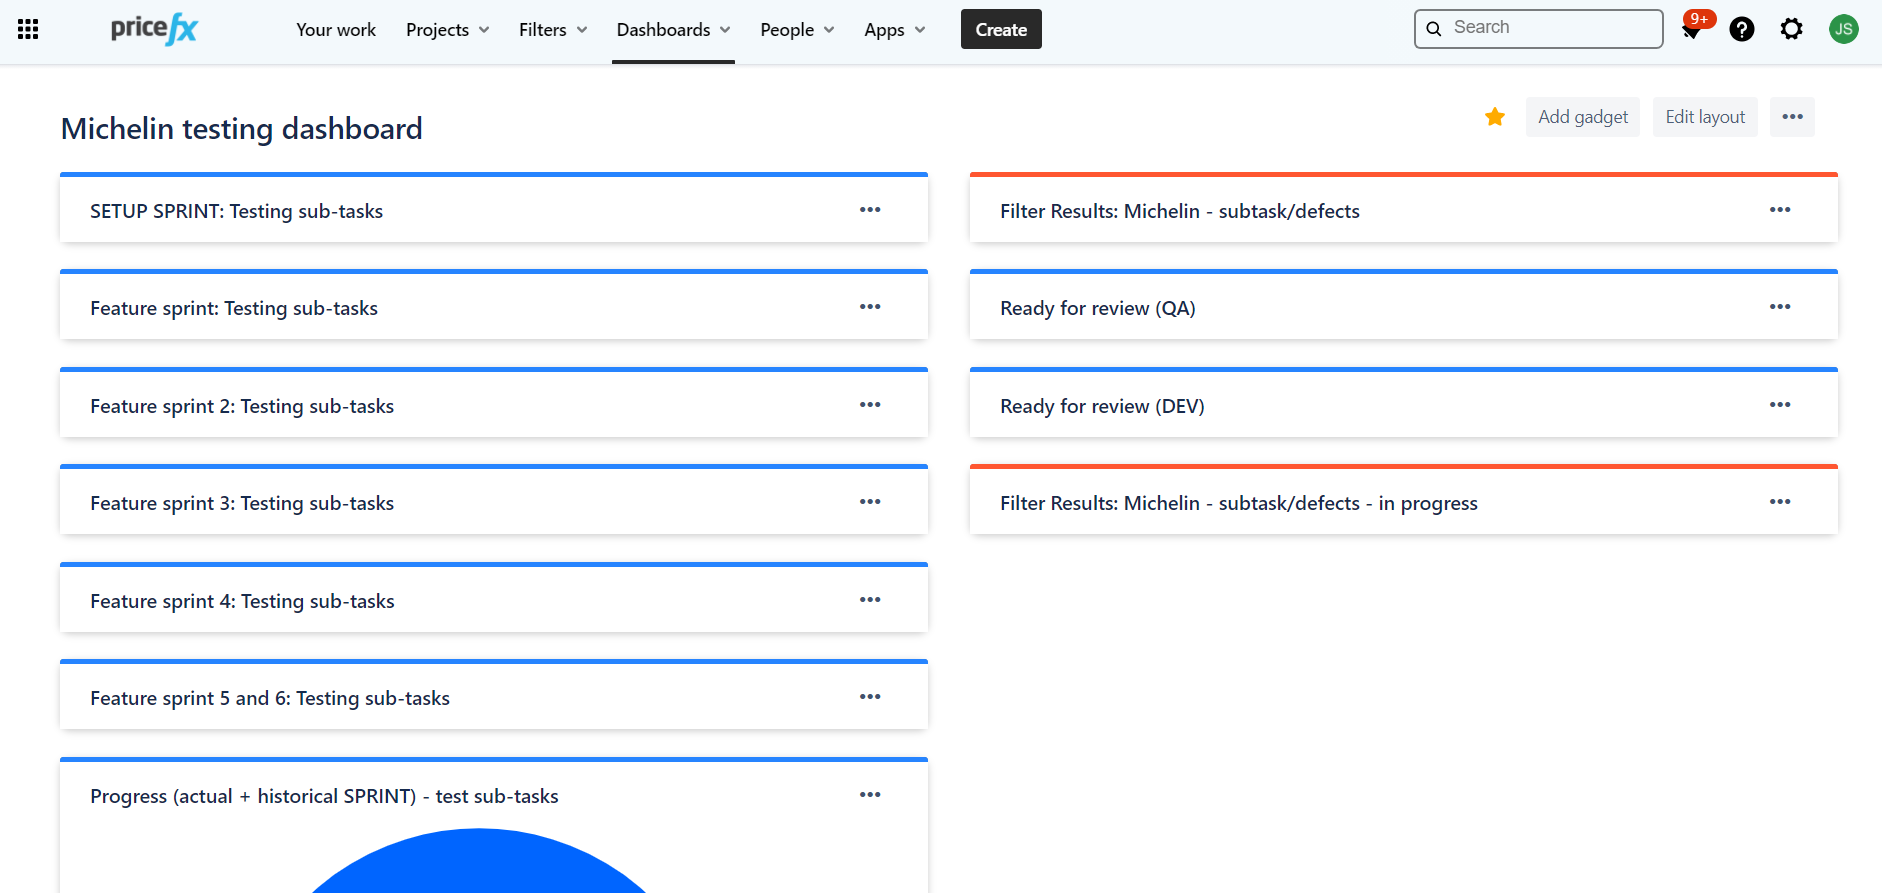Open the Your work menu item
The image size is (1882, 893).
tap(336, 30)
